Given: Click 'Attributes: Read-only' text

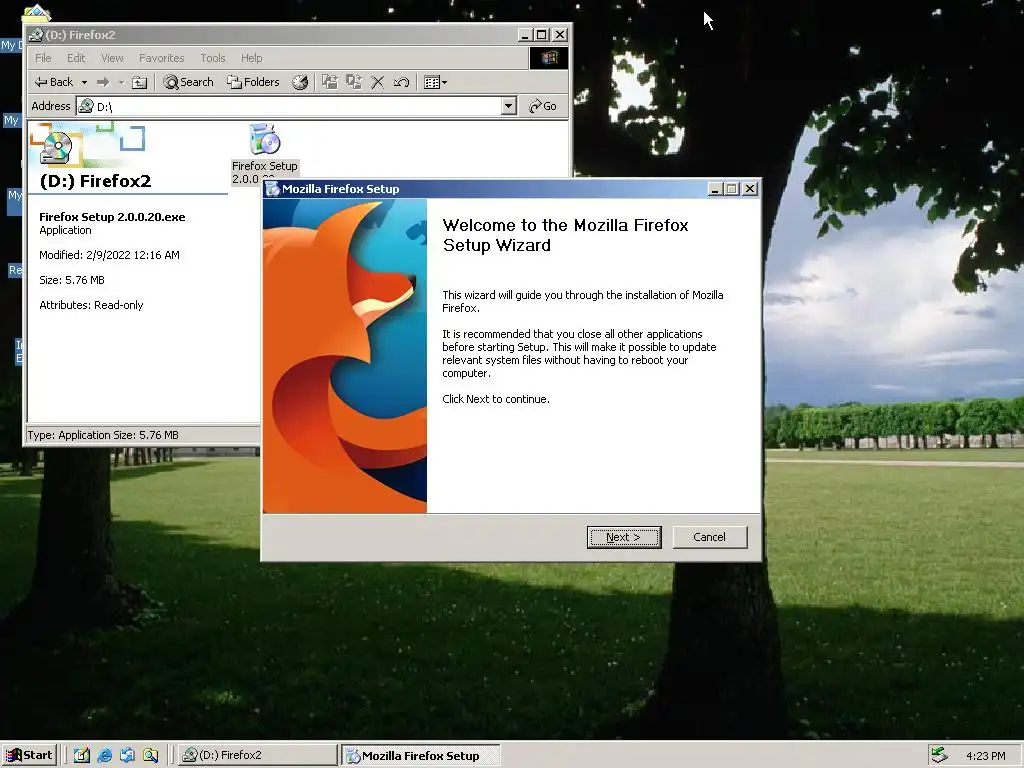Looking at the screenshot, I should (91, 305).
